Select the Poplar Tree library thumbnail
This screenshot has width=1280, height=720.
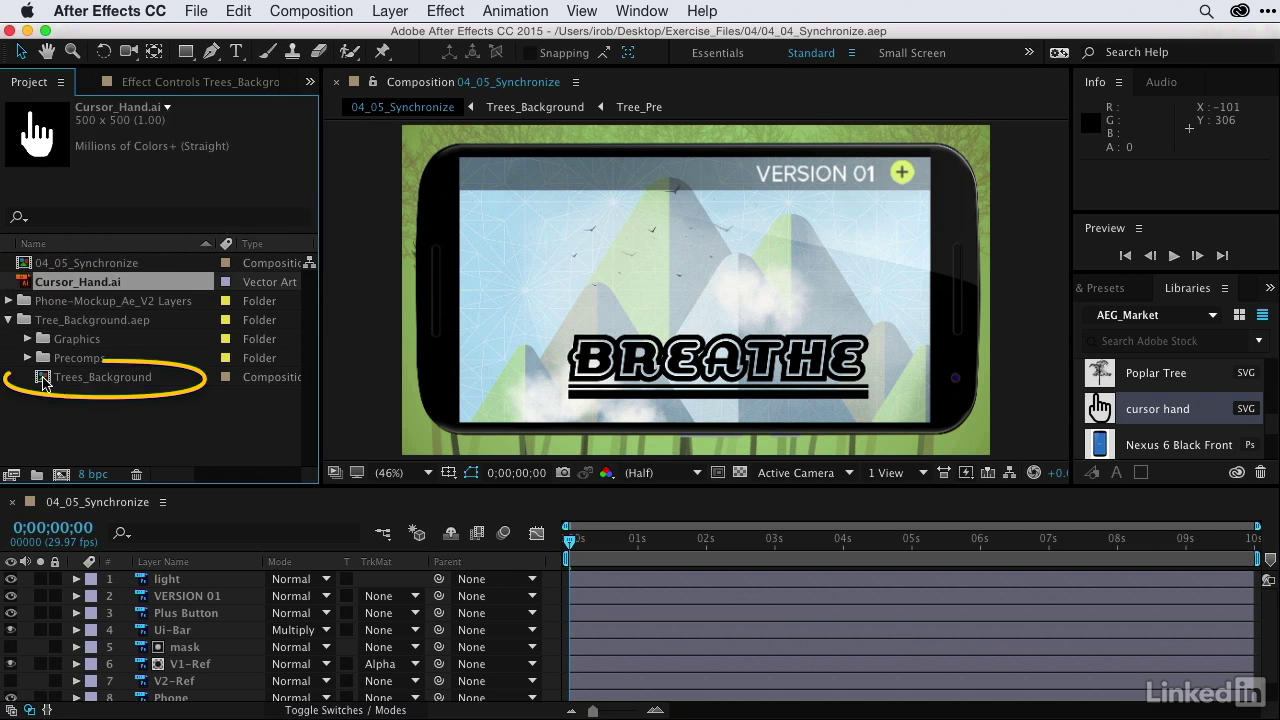click(1100, 373)
